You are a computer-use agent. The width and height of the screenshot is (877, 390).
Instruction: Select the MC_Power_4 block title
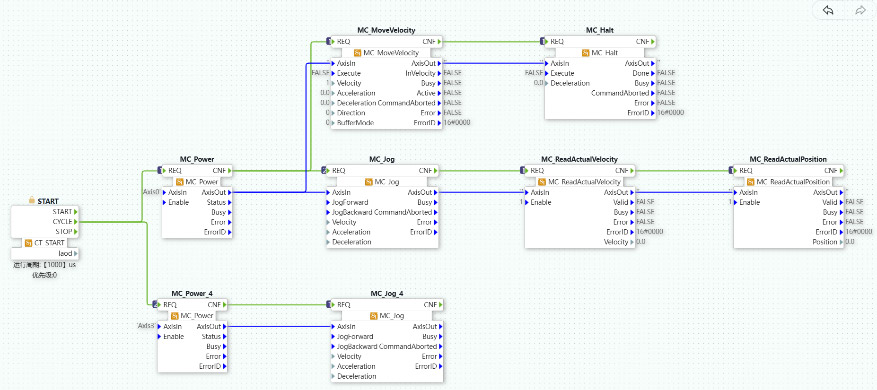[192, 293]
